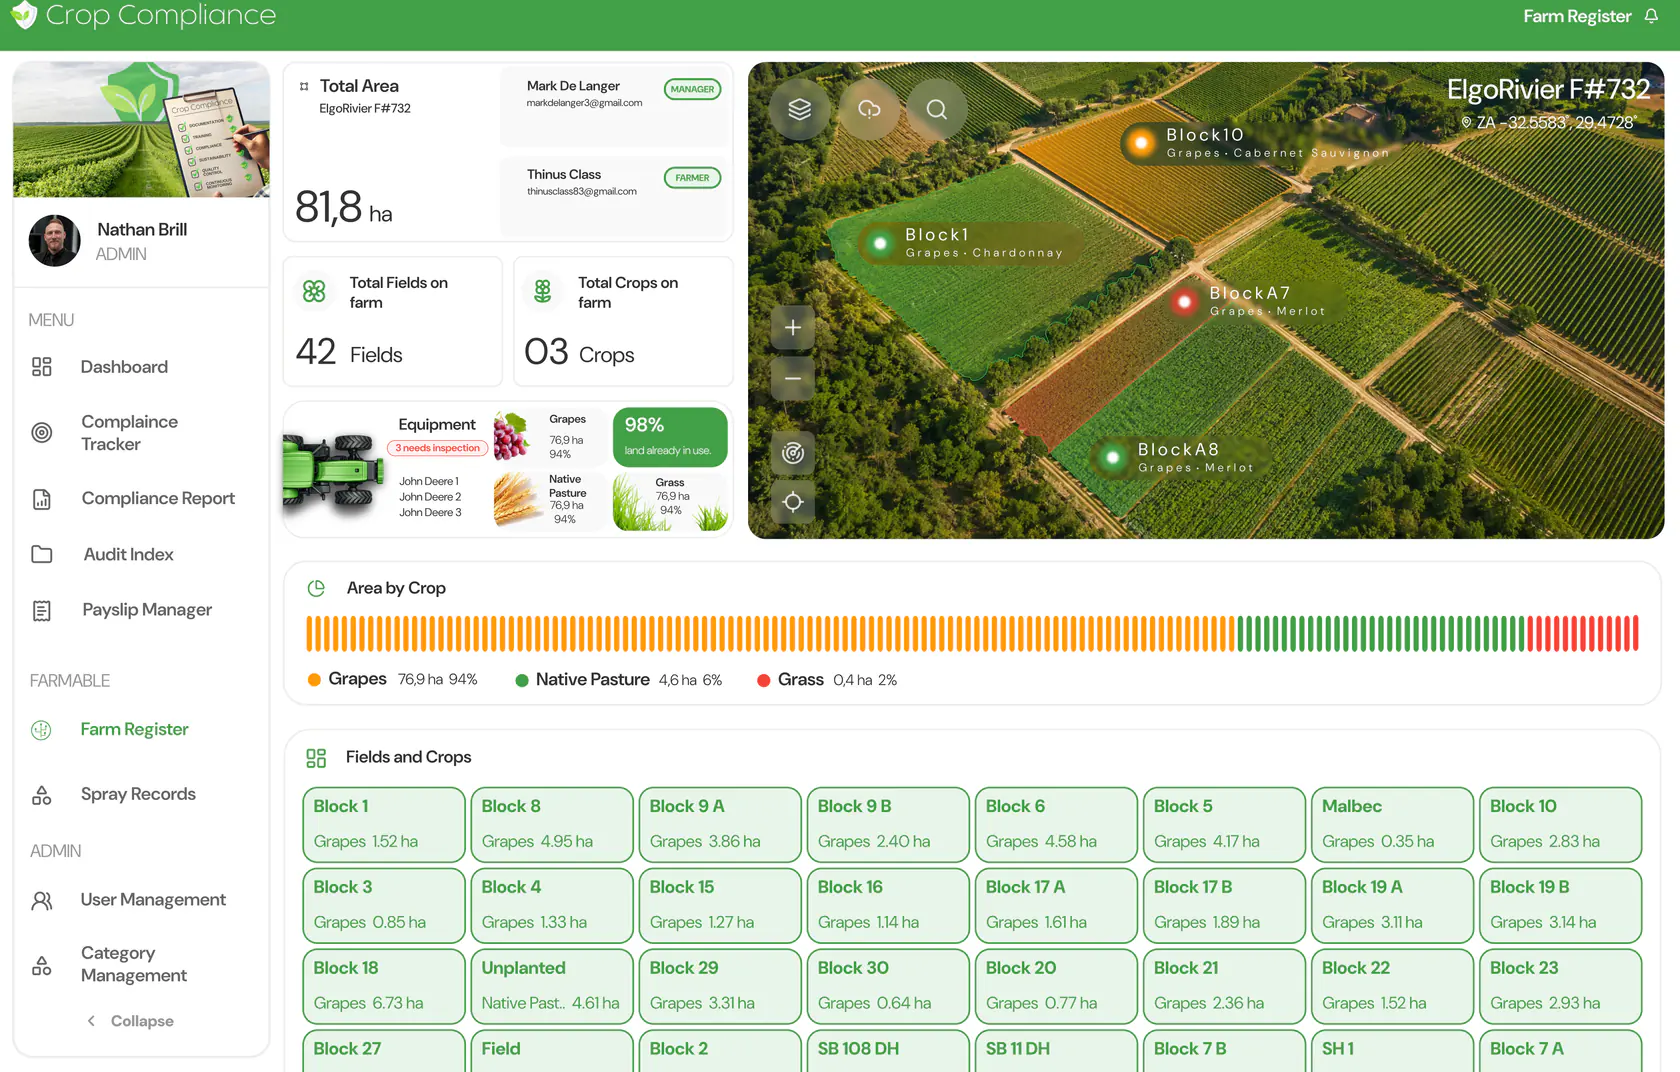Image resolution: width=1680 pixels, height=1072 pixels.
Task: Click the FARMER badge for Thinus Class
Action: point(692,178)
